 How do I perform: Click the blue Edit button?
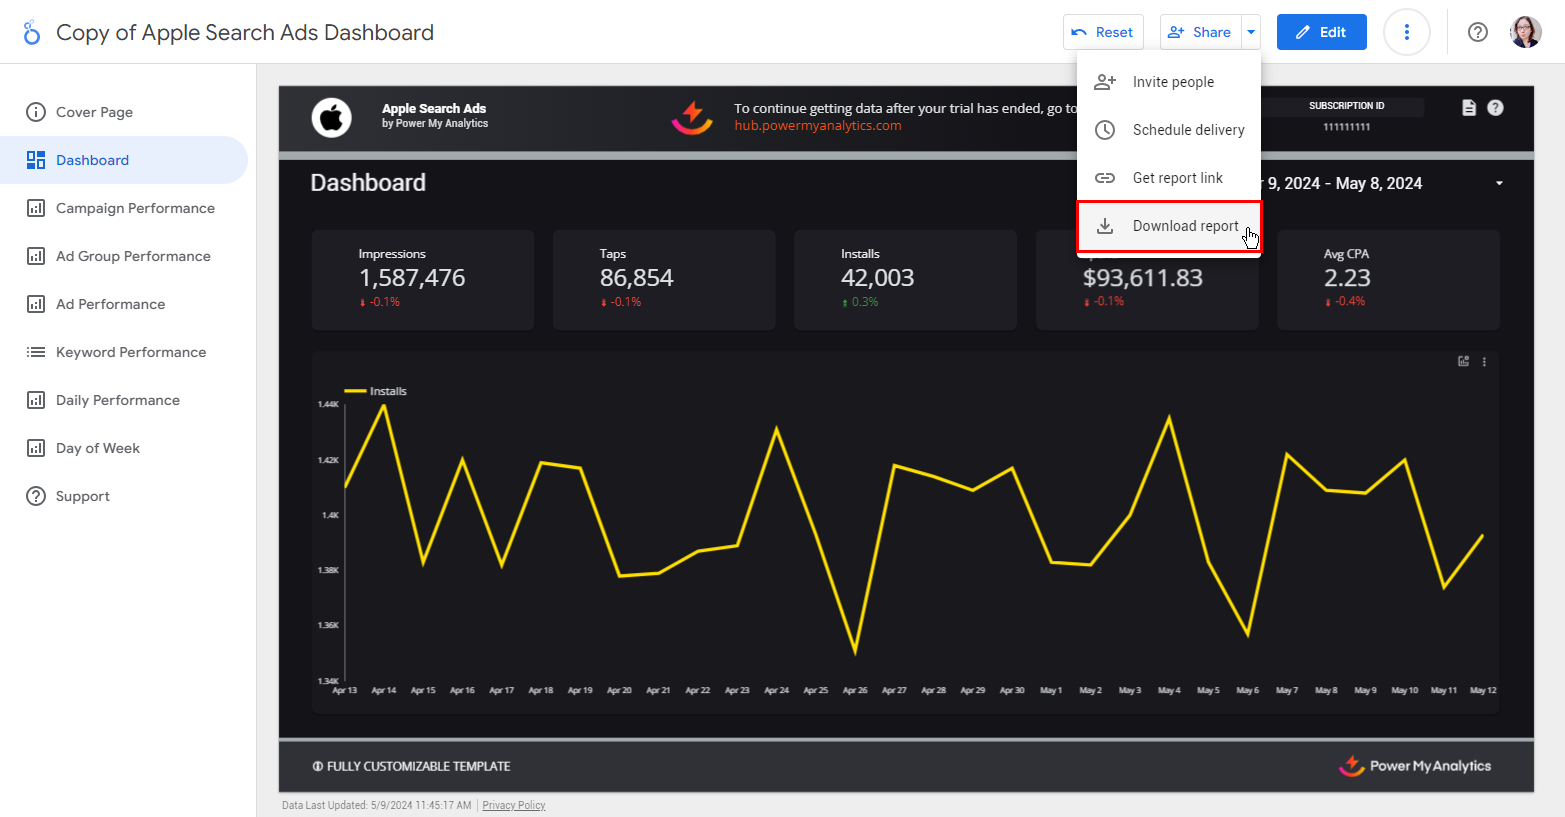(1321, 32)
